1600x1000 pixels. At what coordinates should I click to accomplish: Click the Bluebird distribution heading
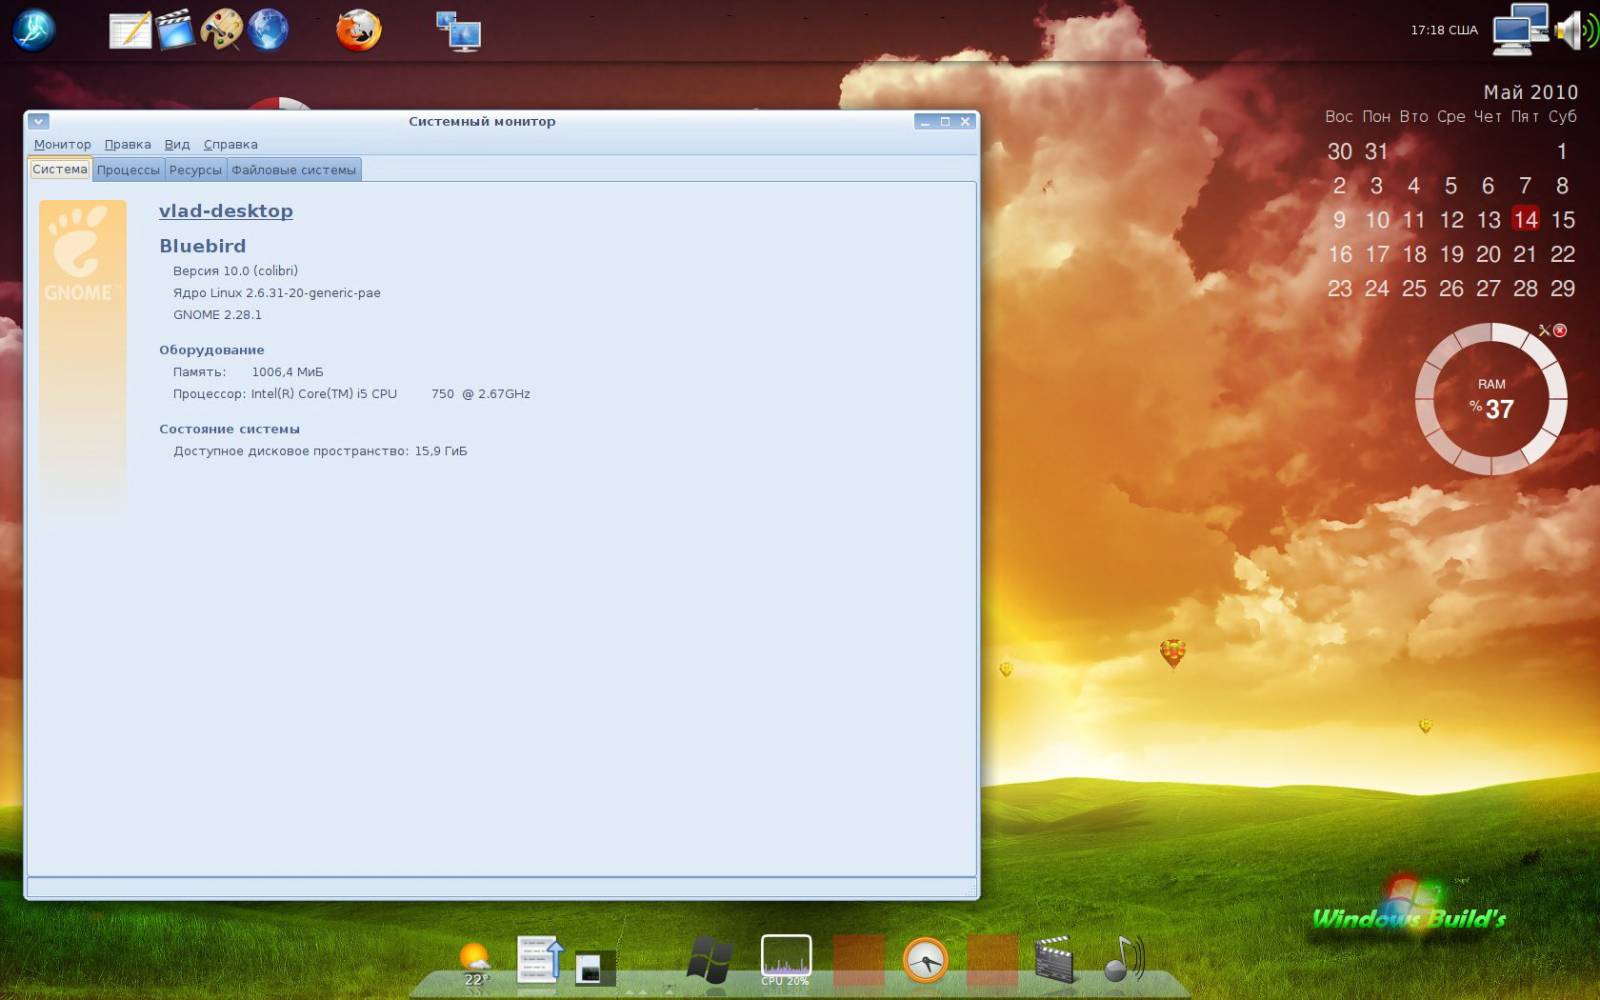202,246
